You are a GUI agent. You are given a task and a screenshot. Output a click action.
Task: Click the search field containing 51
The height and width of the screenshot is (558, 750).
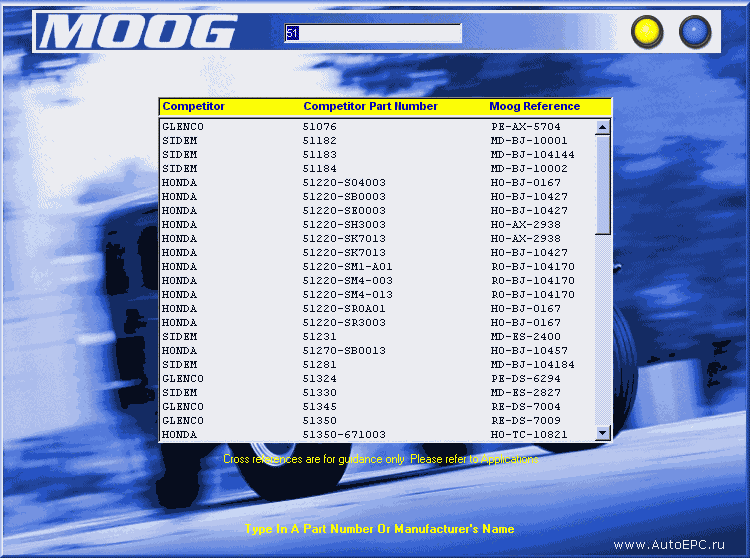[373, 33]
